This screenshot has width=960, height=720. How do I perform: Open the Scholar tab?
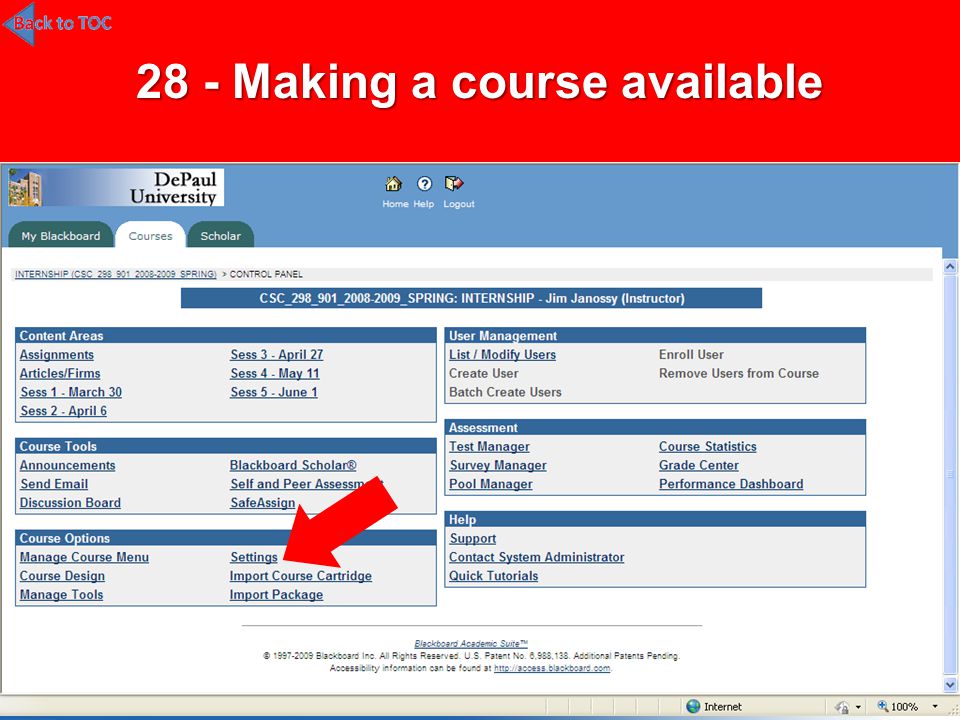click(x=220, y=236)
